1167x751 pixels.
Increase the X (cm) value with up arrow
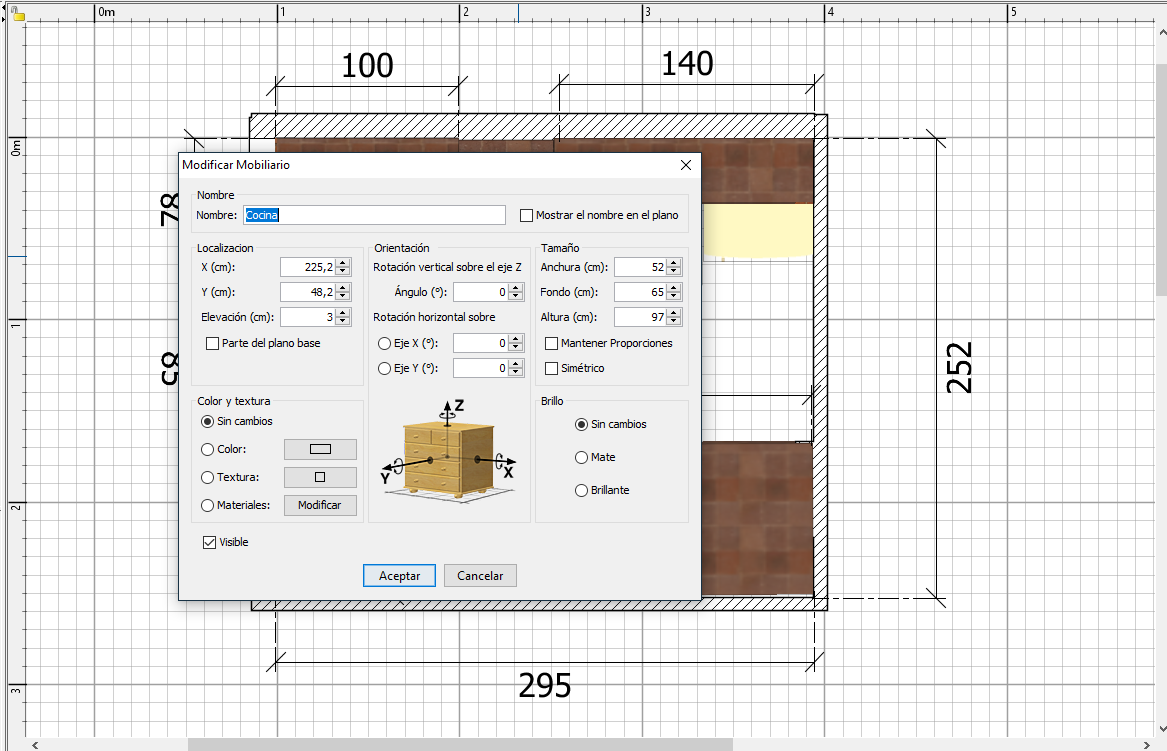tap(343, 263)
